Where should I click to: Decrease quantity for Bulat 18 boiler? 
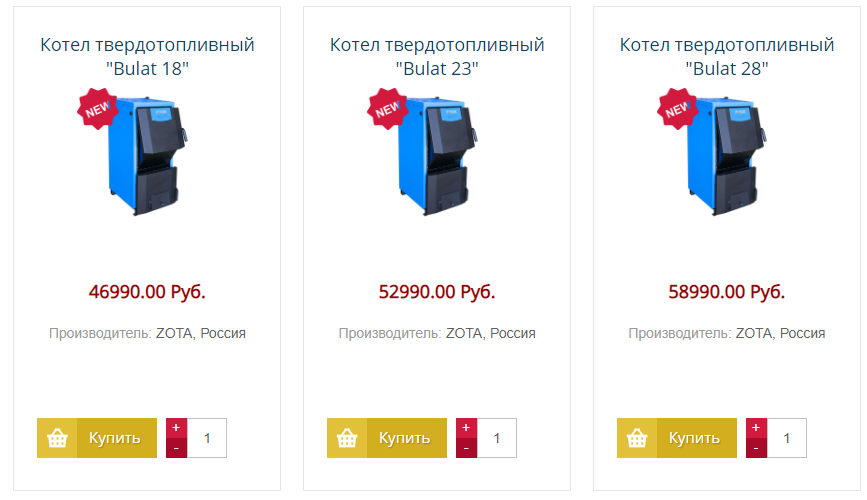pos(176,448)
